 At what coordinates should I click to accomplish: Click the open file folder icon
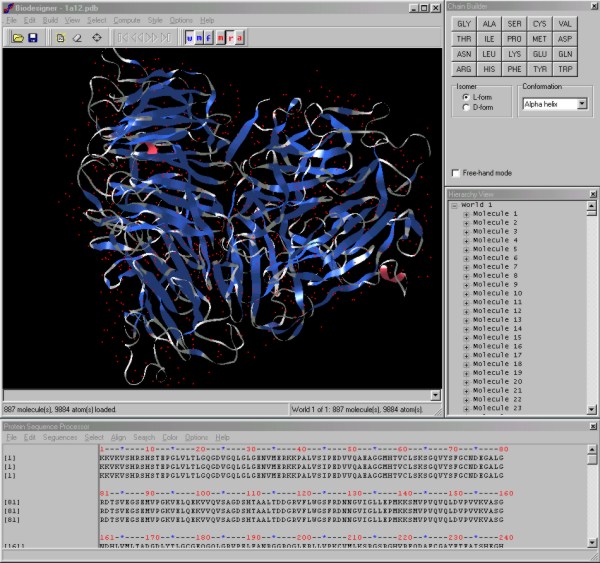pos(17,38)
